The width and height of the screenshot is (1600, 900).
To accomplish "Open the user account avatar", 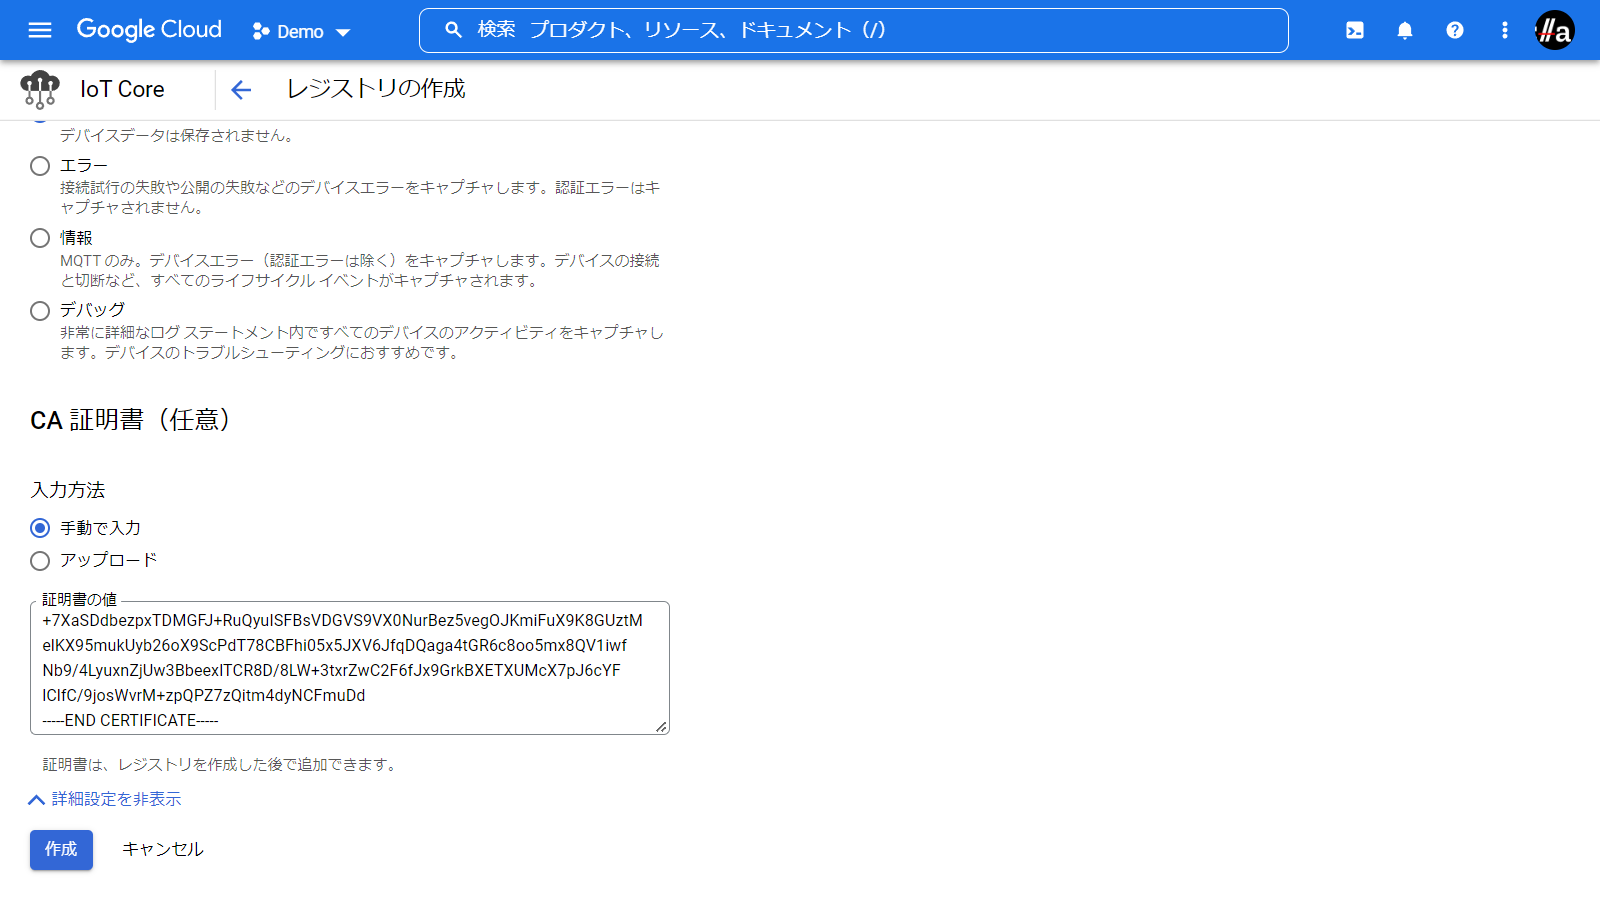I will pos(1555,30).
